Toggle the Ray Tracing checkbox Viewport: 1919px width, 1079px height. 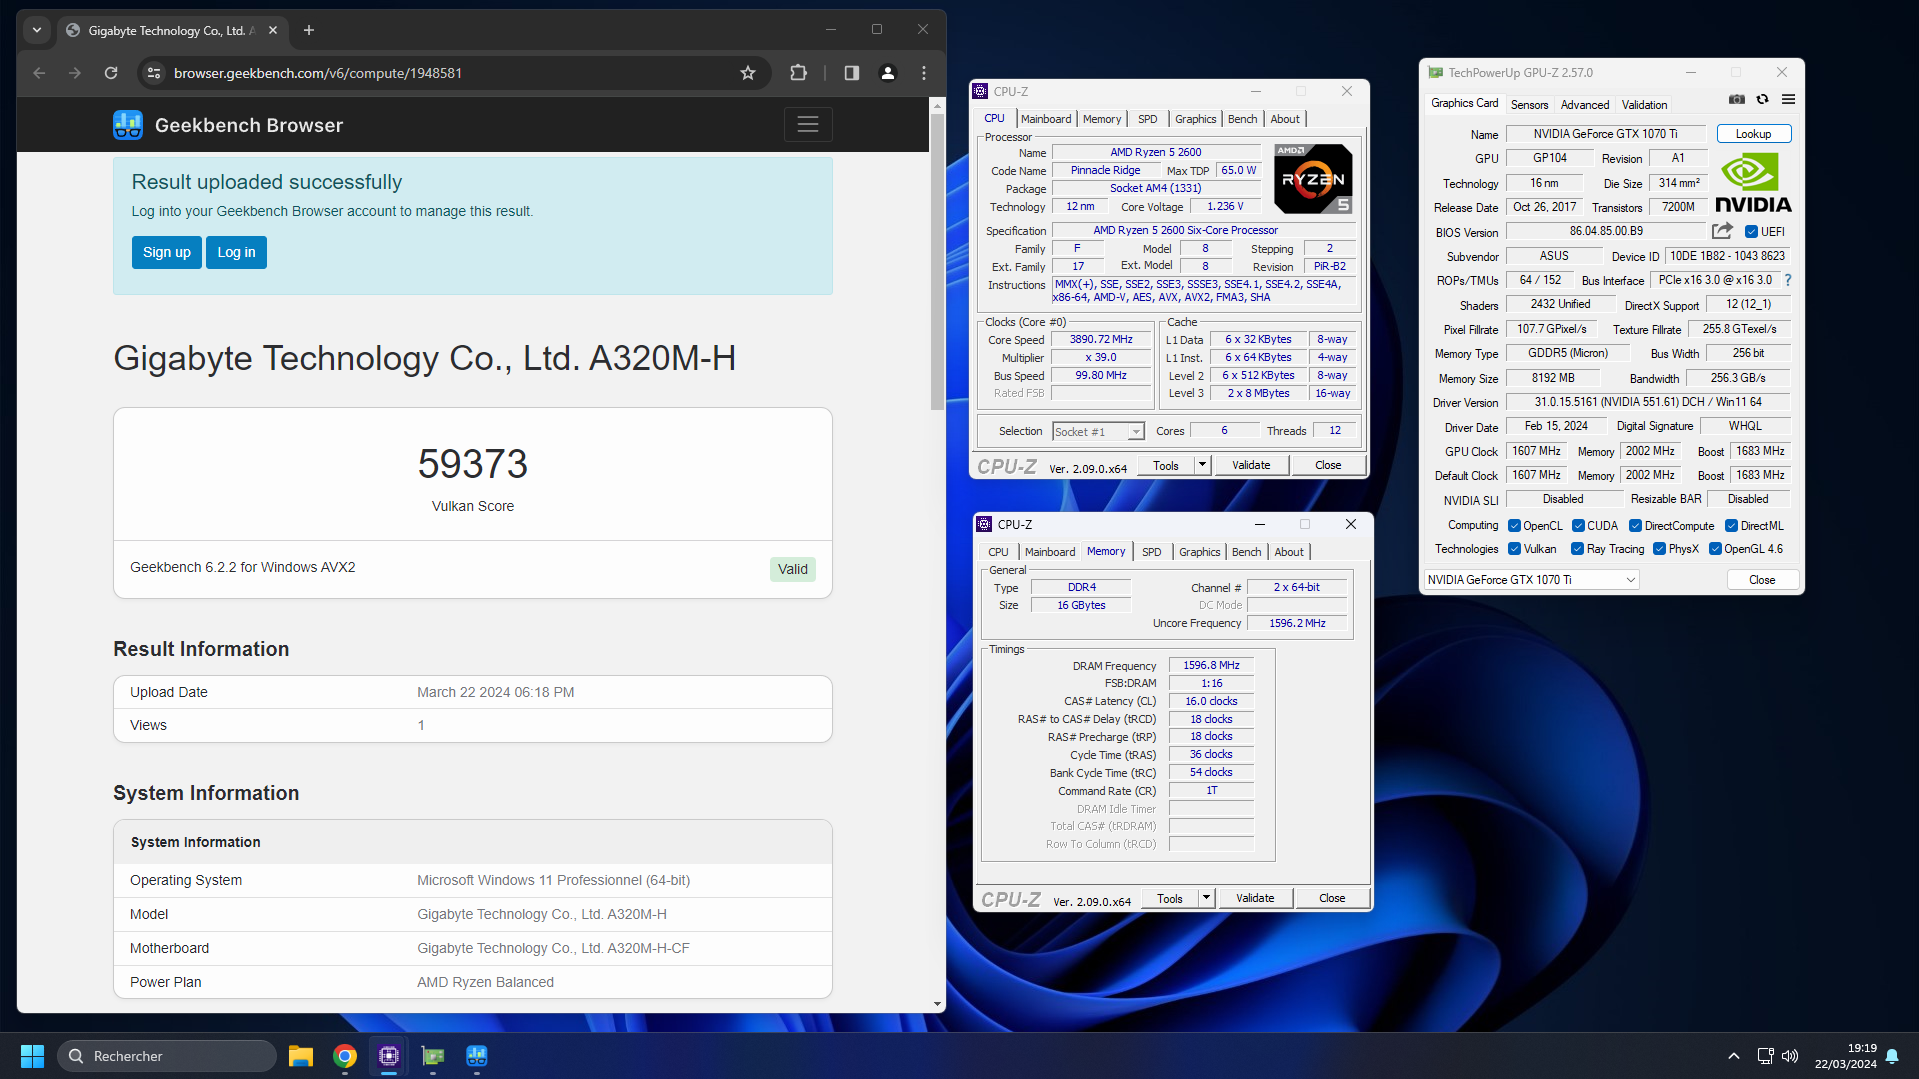[1577, 549]
